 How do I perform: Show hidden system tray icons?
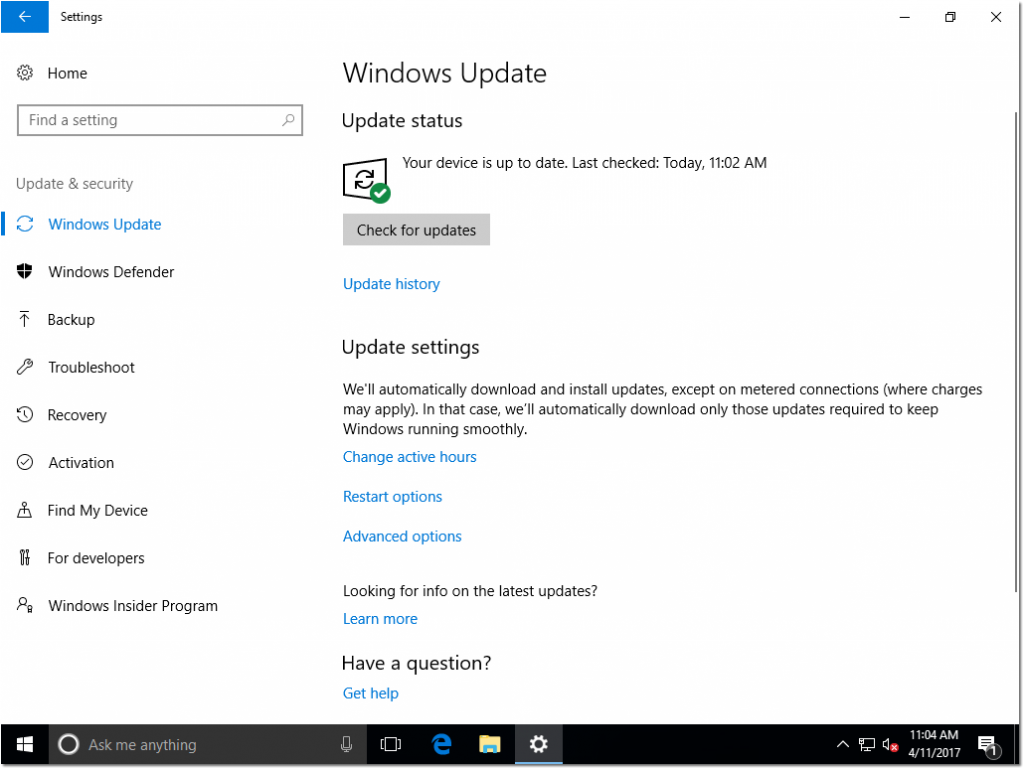click(x=843, y=744)
